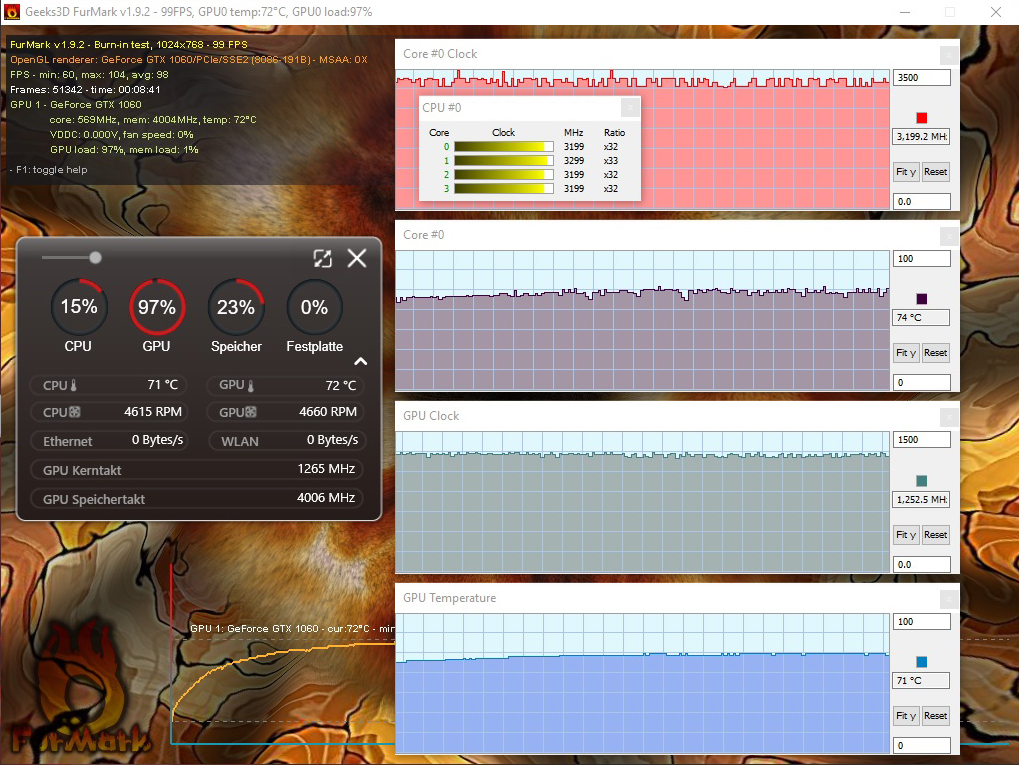Click the GPU fan icon
Viewport: 1019px width, 765px height.
coord(251,412)
